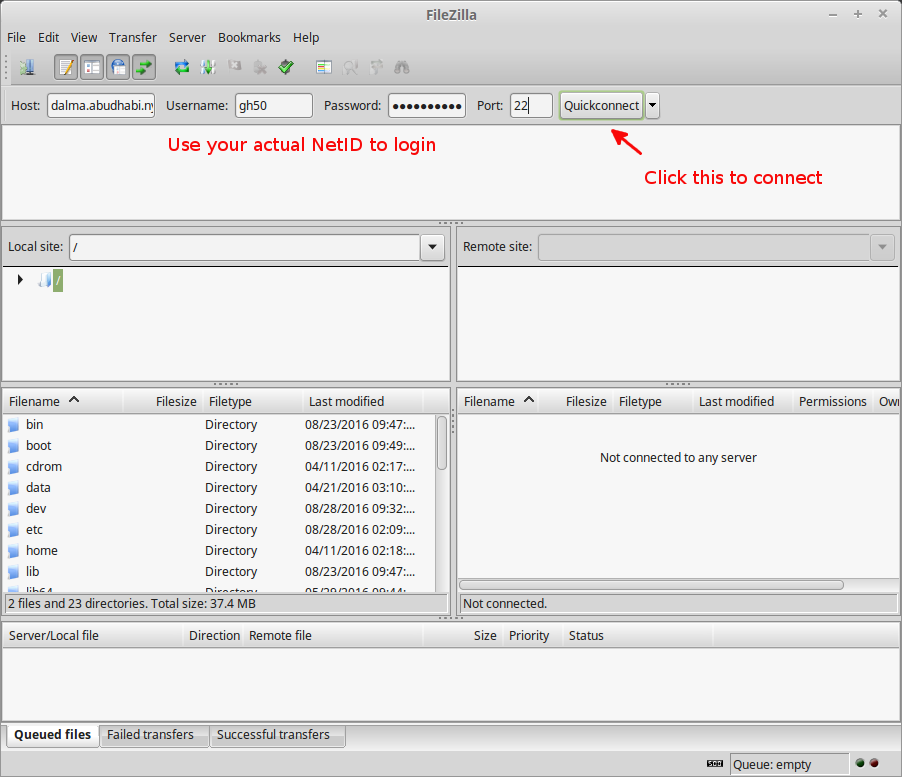902x777 pixels.
Task: Click the Cancel current operation icon
Action: 234,68
